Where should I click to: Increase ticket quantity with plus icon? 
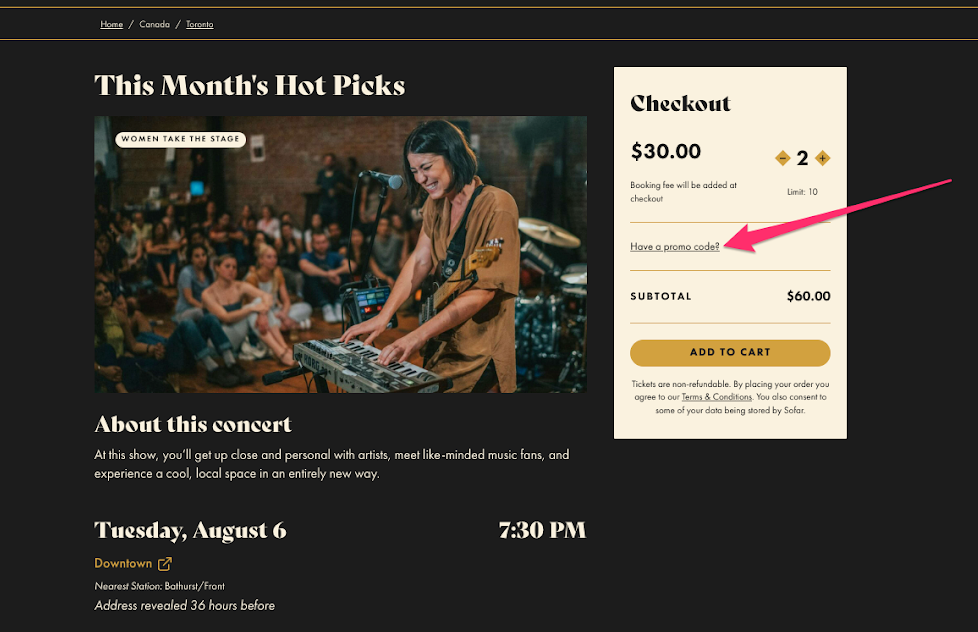823,158
